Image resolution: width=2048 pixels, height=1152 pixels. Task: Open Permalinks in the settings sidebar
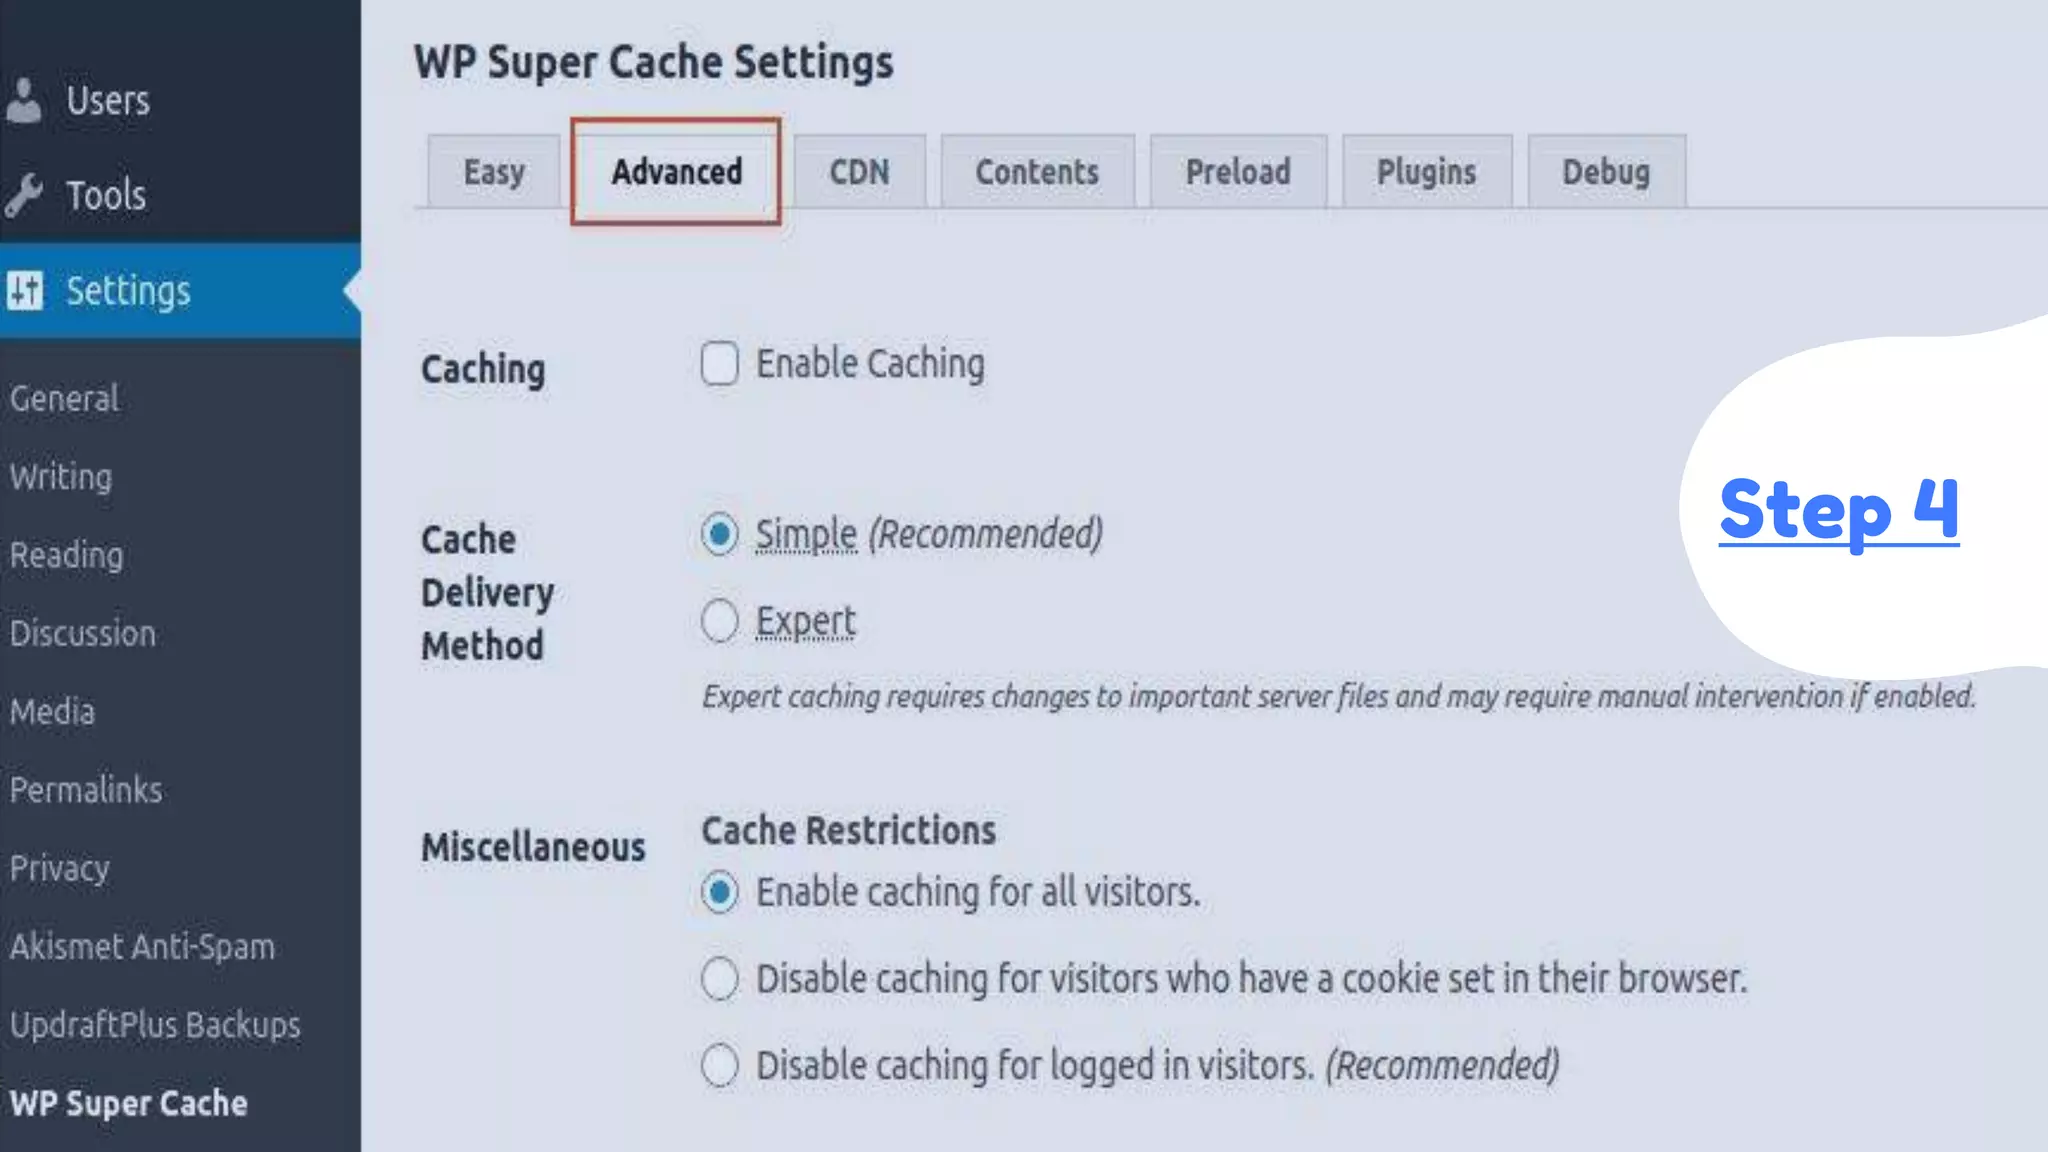(86, 790)
